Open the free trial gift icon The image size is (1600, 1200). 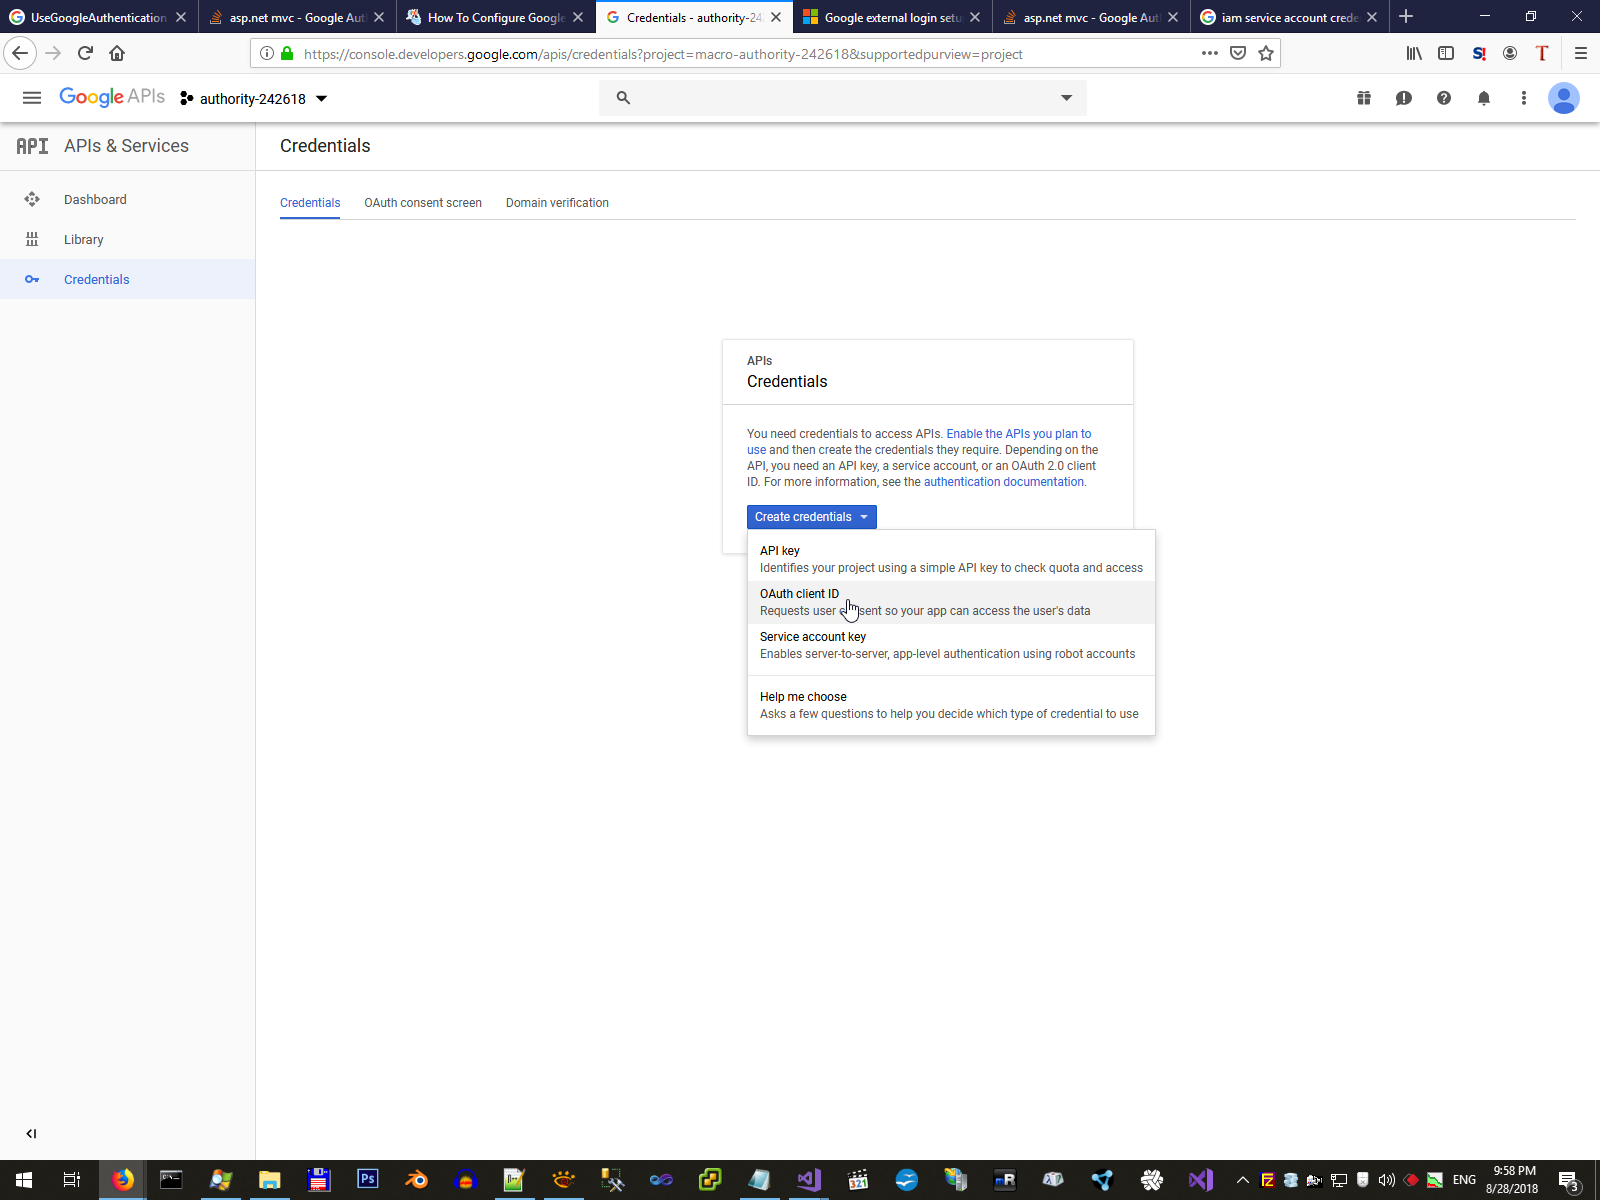(x=1364, y=98)
